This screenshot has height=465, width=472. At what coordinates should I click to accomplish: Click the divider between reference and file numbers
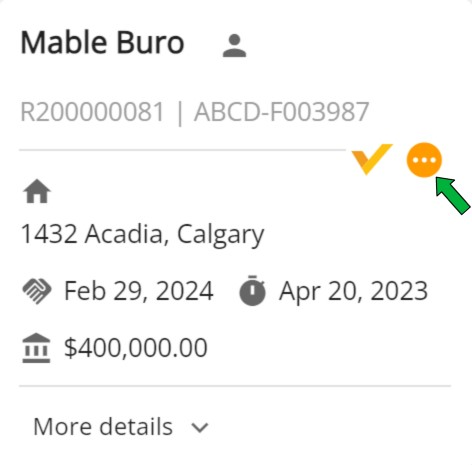[180, 112]
